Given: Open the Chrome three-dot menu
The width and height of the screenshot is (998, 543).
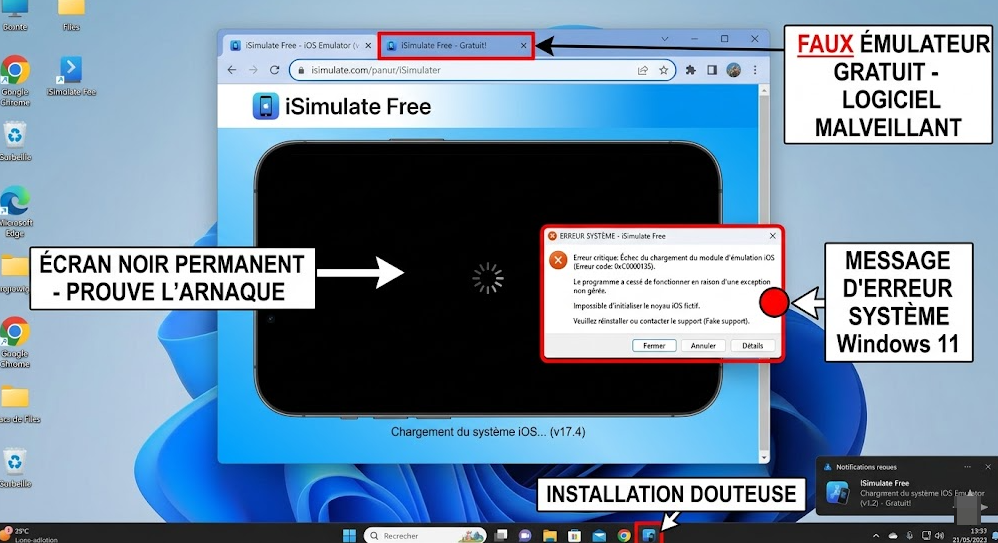Looking at the screenshot, I should pyautogui.click(x=755, y=70).
